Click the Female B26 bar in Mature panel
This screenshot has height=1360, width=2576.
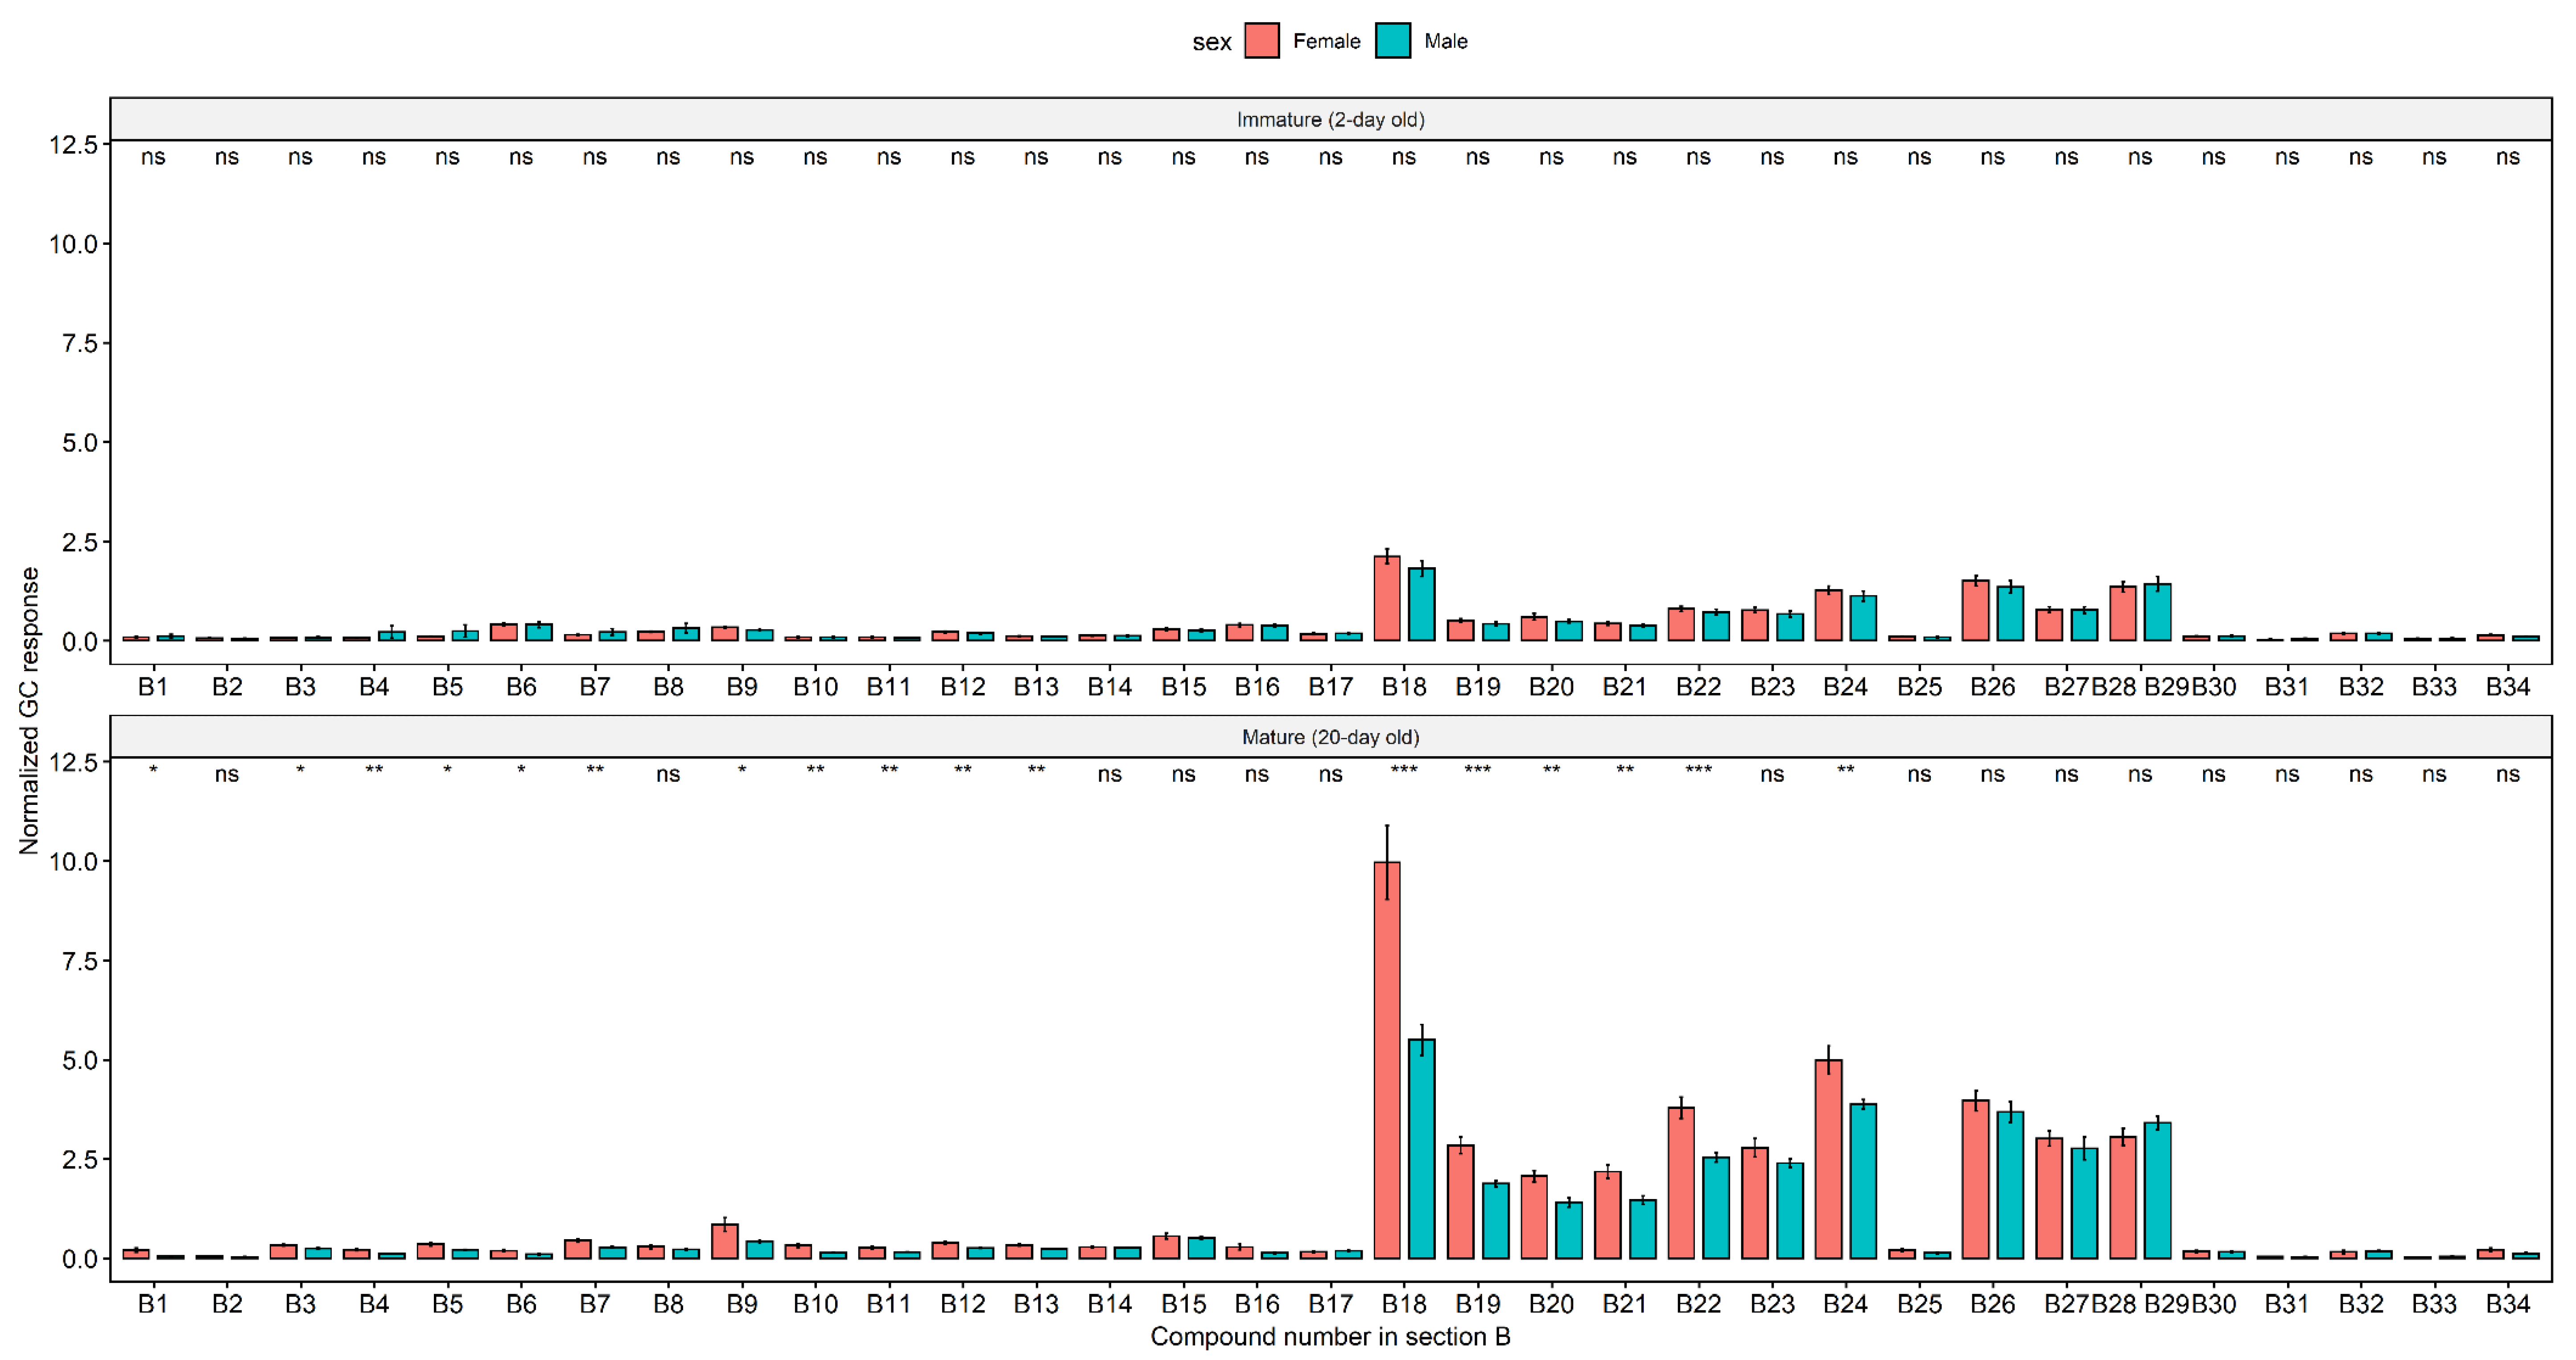(1975, 1179)
